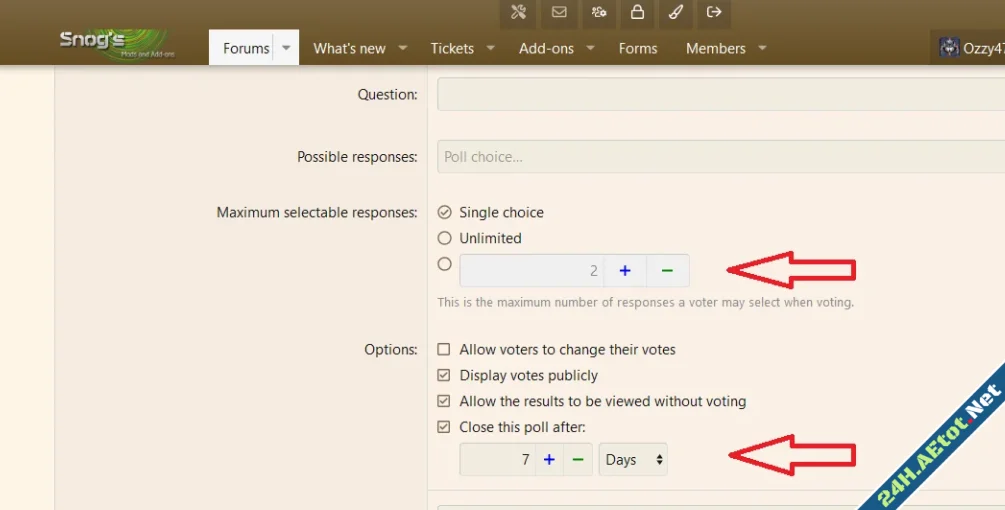This screenshot has width=1005, height=510.
Task: Go to the Forms navigation link
Action: click(x=638, y=48)
